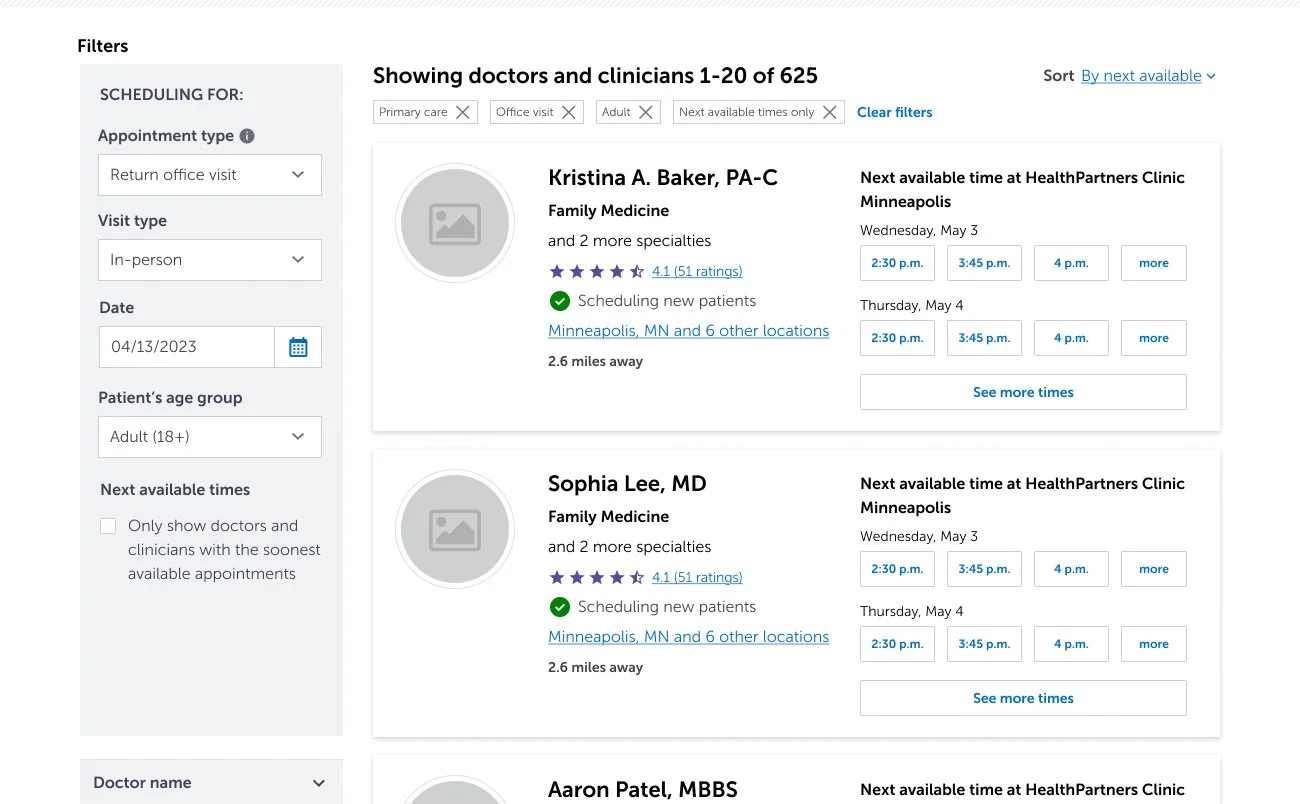Open the Visit type dropdown
Screen dimensions: 1300x804
pyautogui.click(x=210, y=260)
